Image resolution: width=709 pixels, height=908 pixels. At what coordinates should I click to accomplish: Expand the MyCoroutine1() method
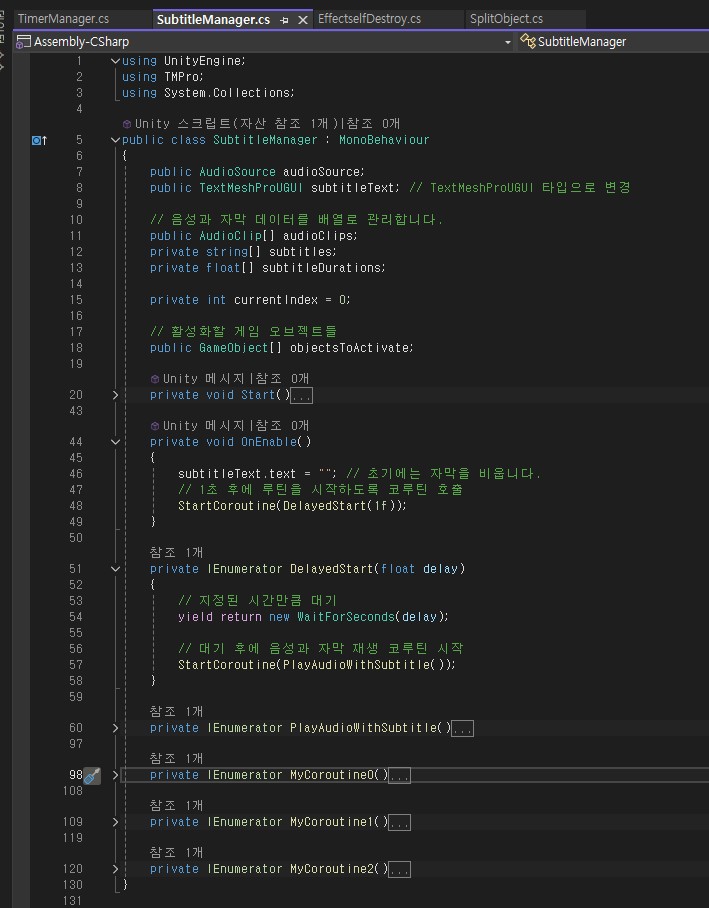click(x=115, y=822)
